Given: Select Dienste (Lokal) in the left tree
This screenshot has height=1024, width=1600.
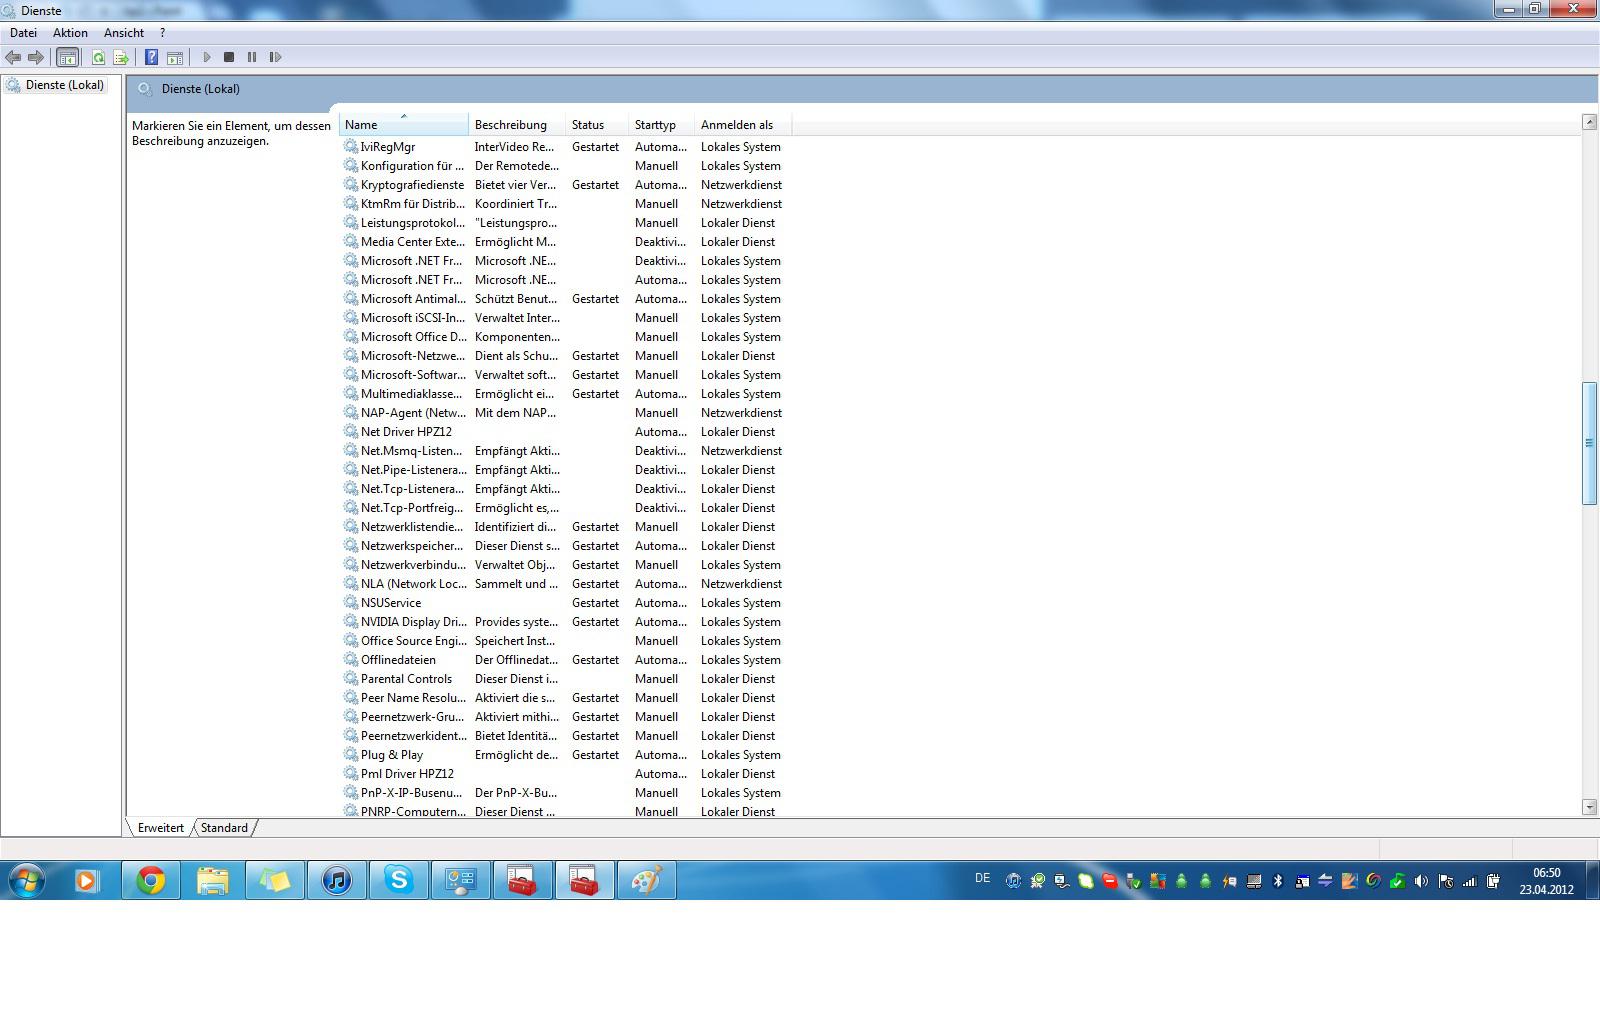Looking at the screenshot, I should (65, 85).
